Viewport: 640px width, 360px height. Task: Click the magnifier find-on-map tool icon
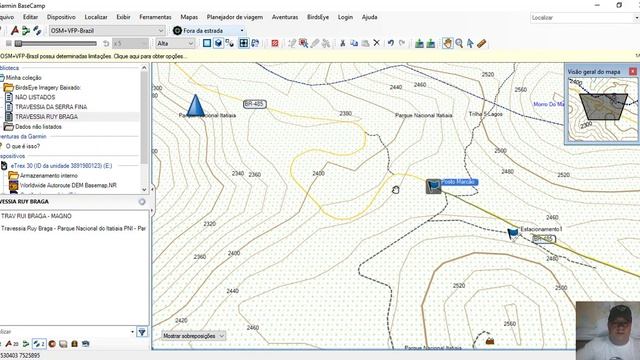pos(303,43)
